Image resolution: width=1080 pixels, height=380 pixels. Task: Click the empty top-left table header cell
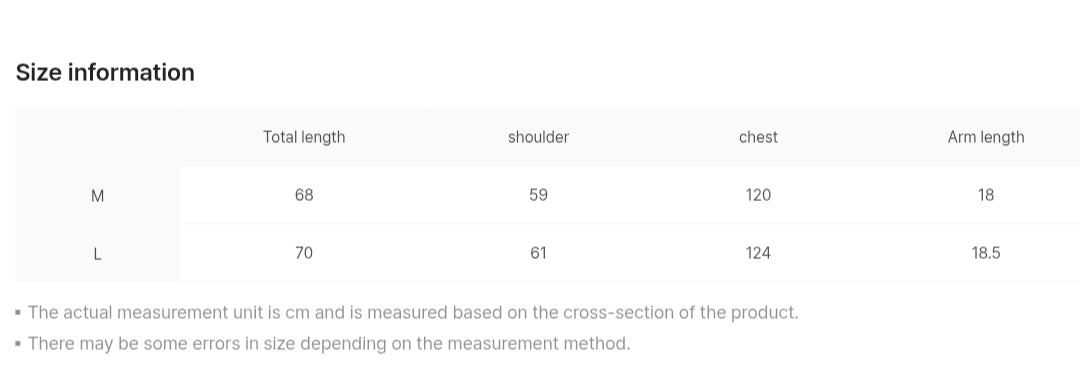point(97,137)
